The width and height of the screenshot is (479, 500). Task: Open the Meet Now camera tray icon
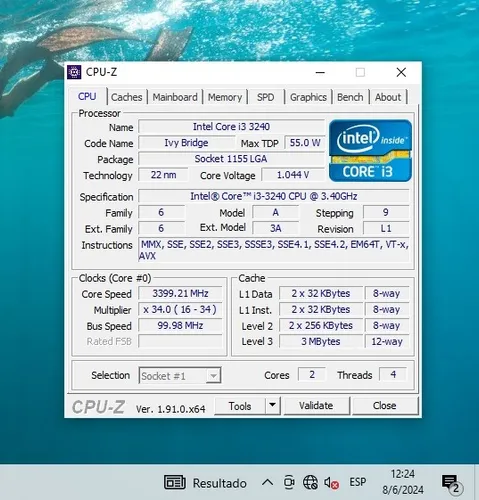[289, 482]
